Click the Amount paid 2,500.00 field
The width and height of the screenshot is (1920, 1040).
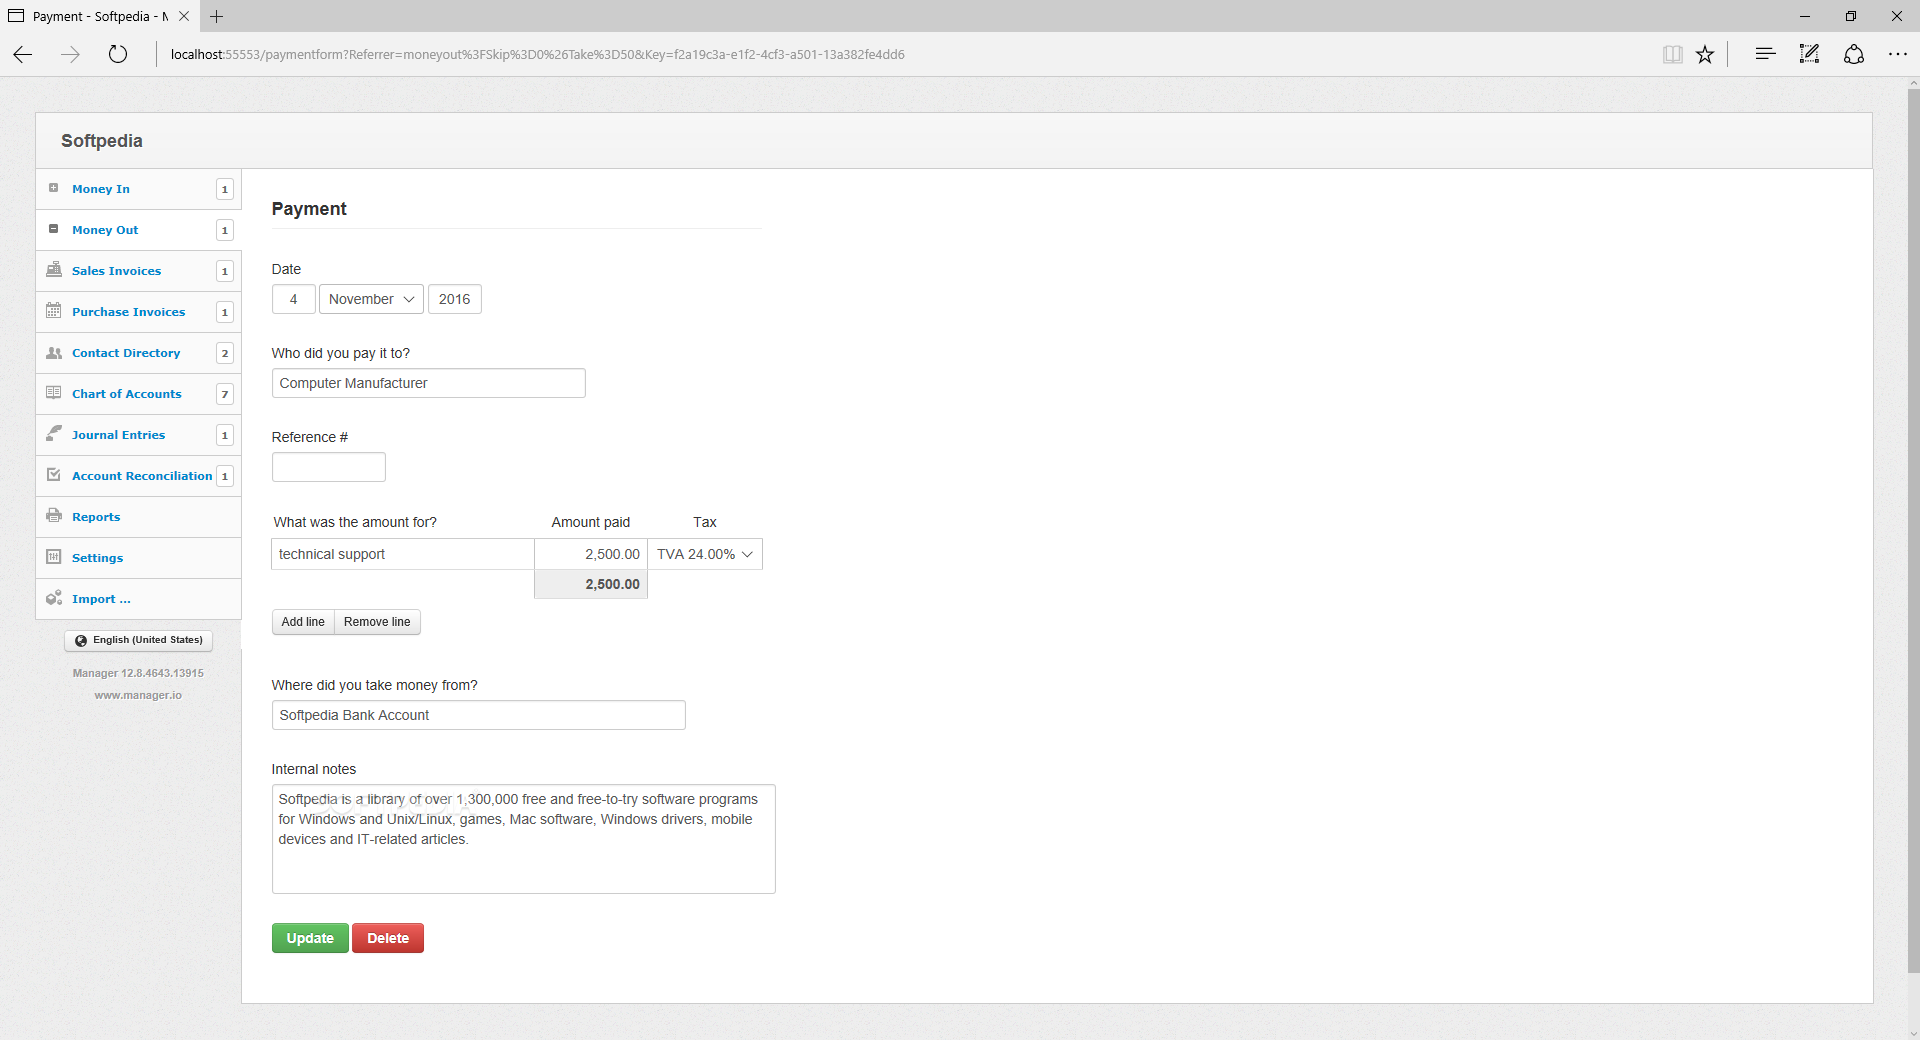coord(591,554)
